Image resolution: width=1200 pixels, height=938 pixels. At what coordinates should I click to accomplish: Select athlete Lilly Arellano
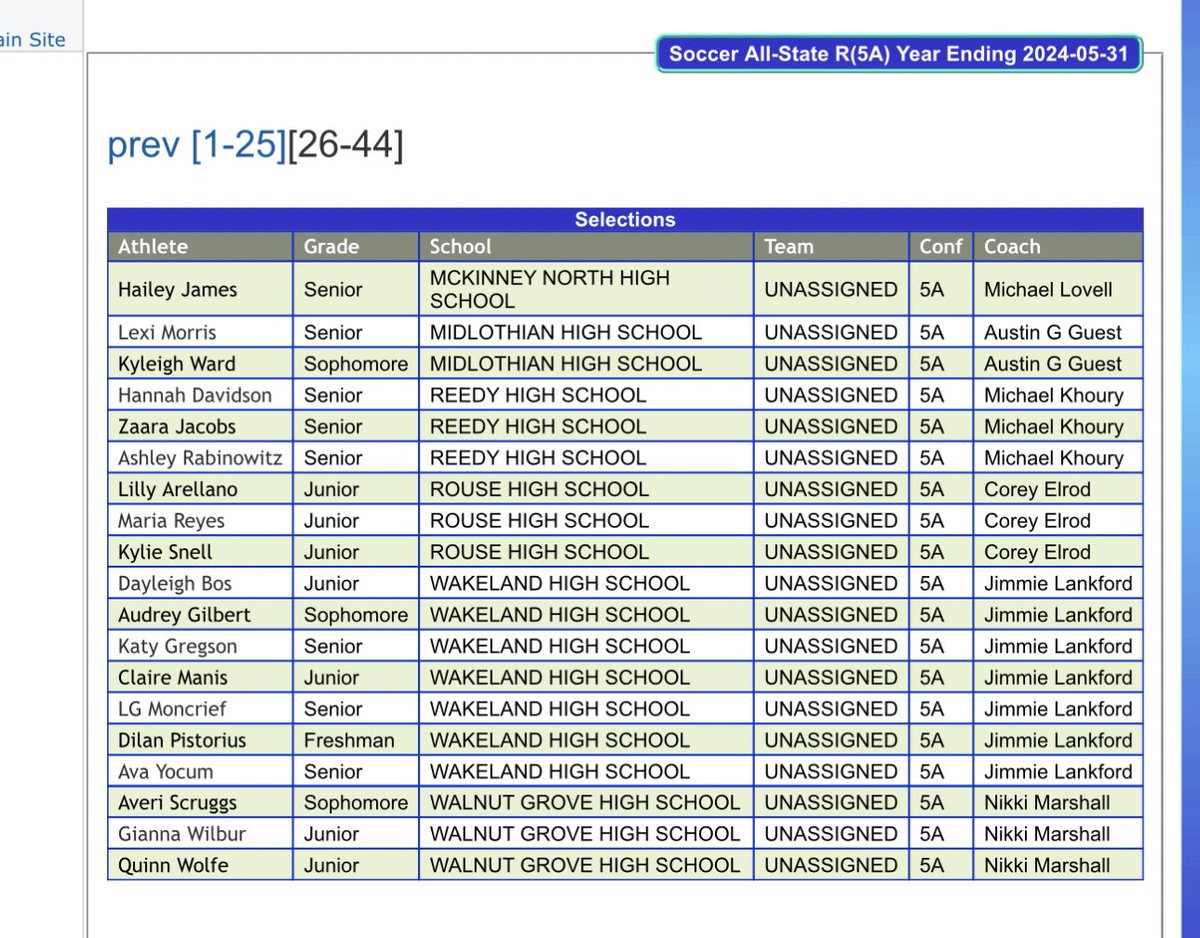point(176,490)
